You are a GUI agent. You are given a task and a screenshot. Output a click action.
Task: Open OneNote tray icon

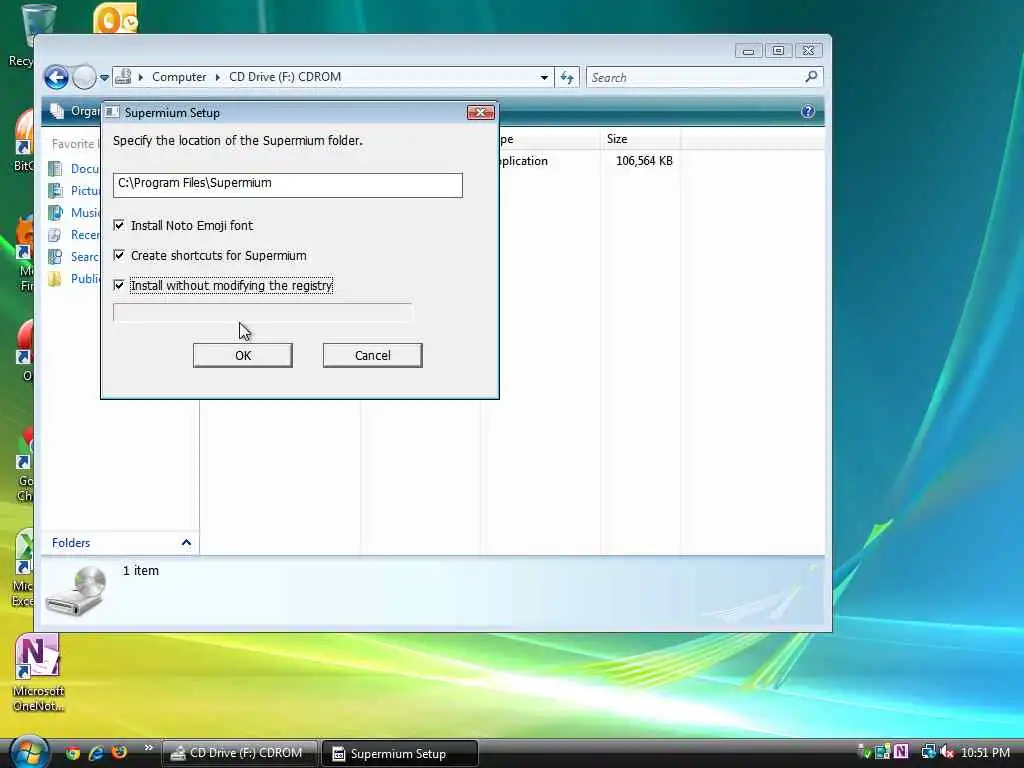pyautogui.click(x=901, y=752)
